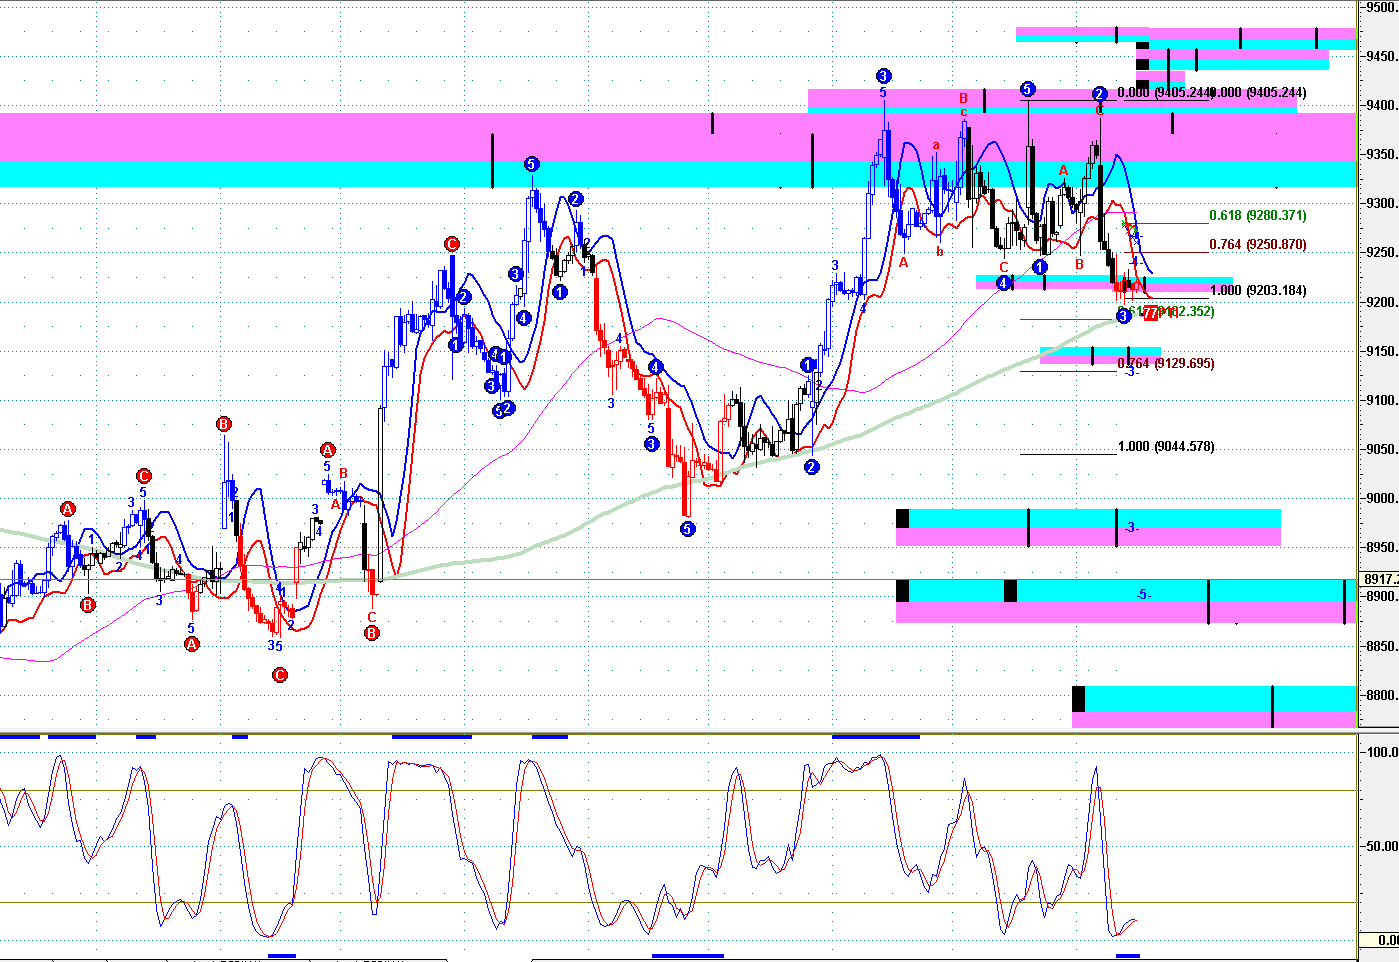Select the lowest cyan support zone near 8800
1399x962 pixels.
[x=1215, y=698]
